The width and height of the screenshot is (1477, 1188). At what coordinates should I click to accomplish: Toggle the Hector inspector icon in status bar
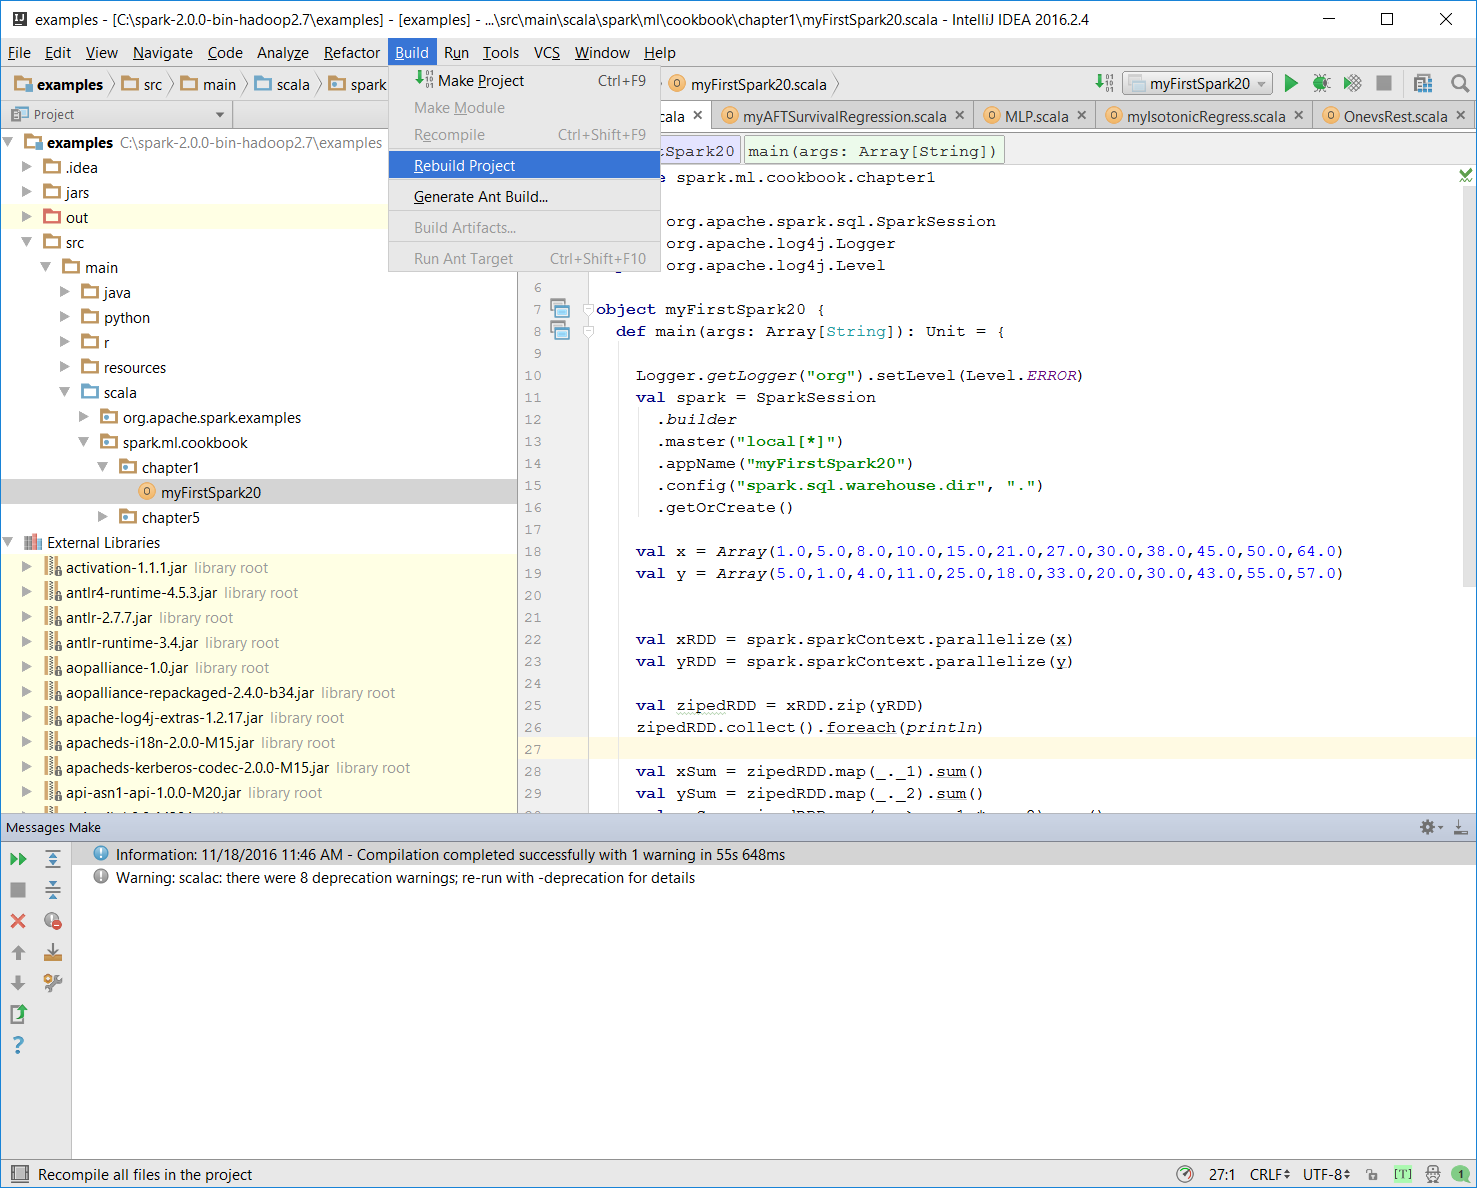pos(1433,1174)
